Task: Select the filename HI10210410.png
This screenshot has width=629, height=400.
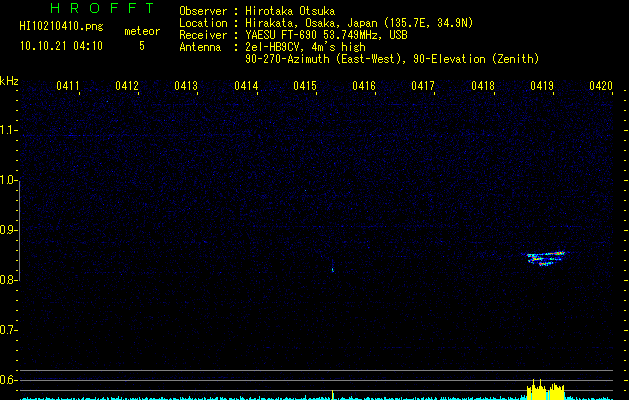Action: tap(61, 27)
